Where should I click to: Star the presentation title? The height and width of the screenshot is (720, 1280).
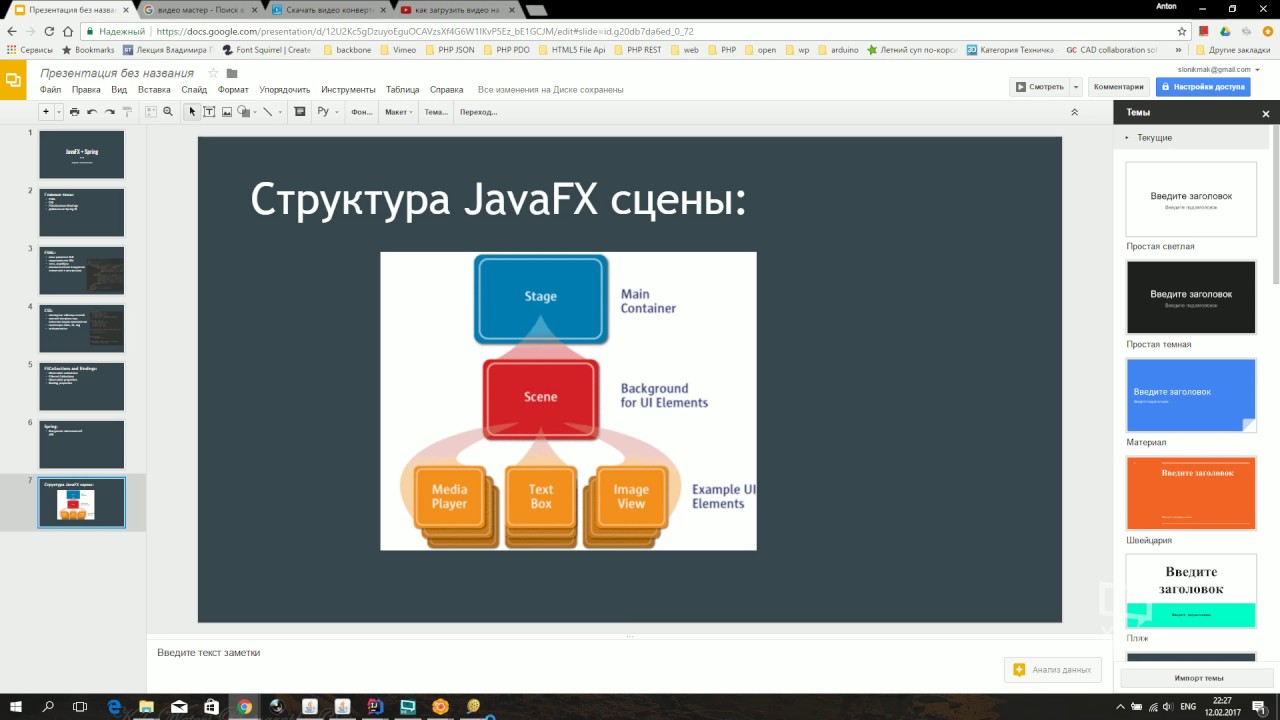(x=213, y=73)
